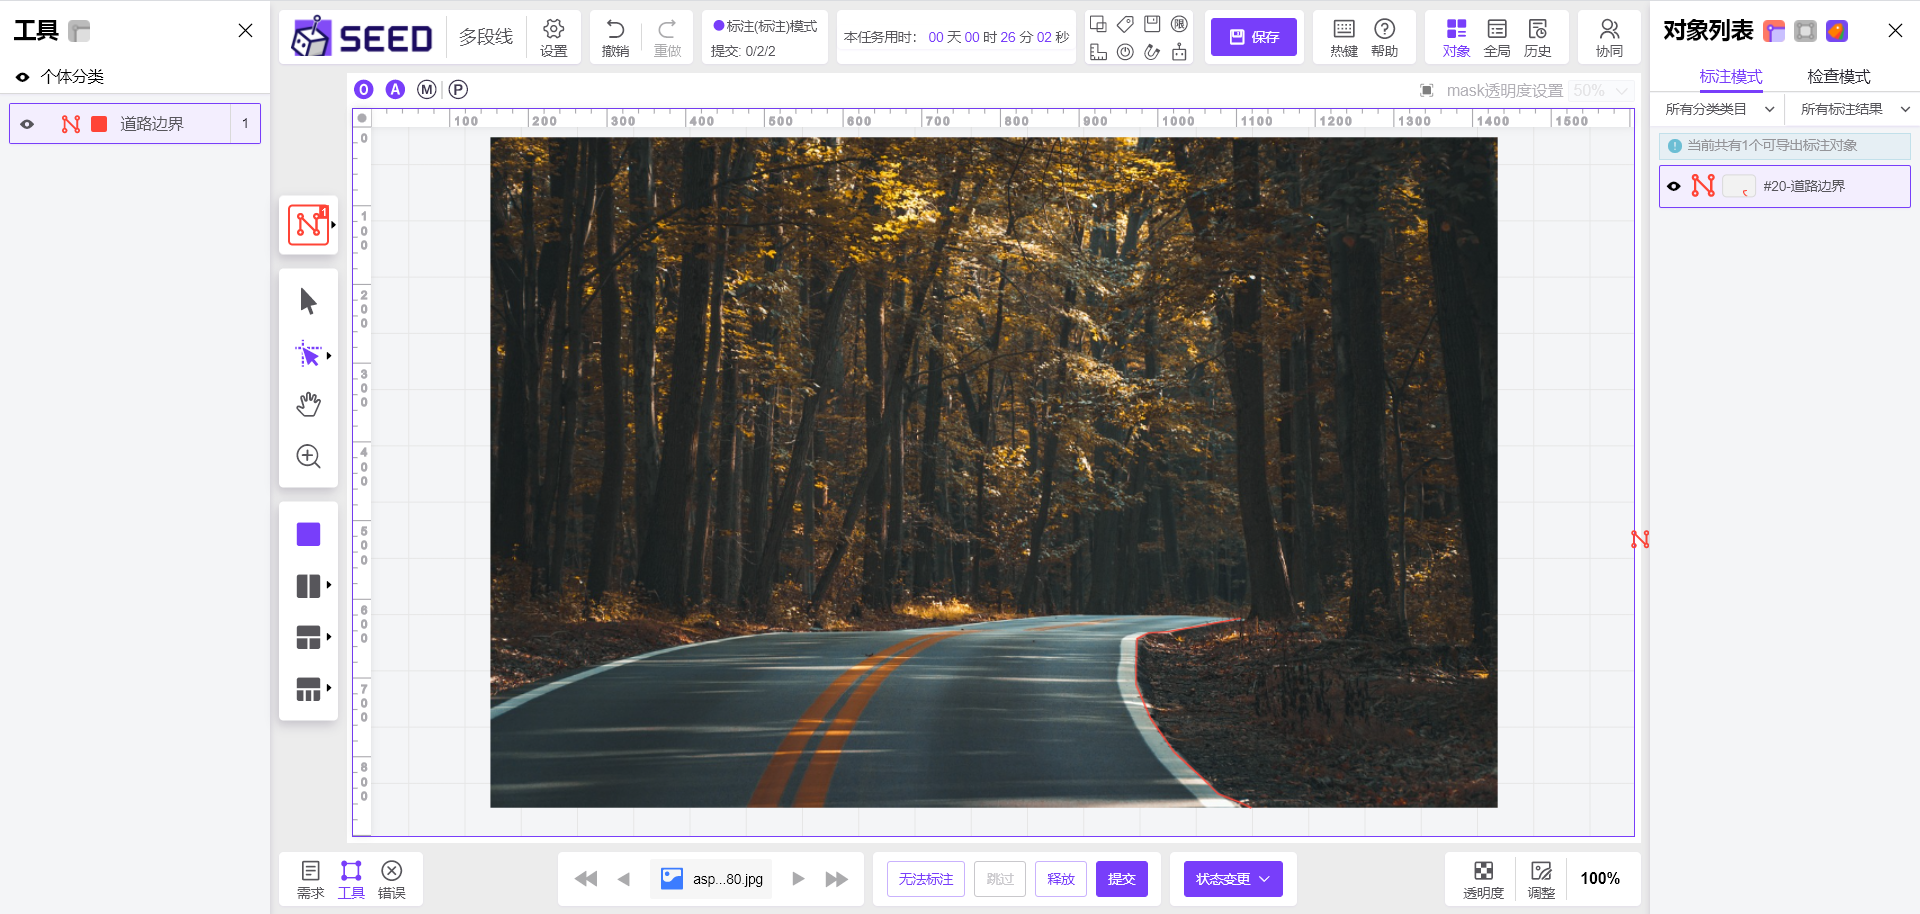This screenshot has width=1920, height=914.
Task: Toggle the M circle mode button
Action: point(427,90)
